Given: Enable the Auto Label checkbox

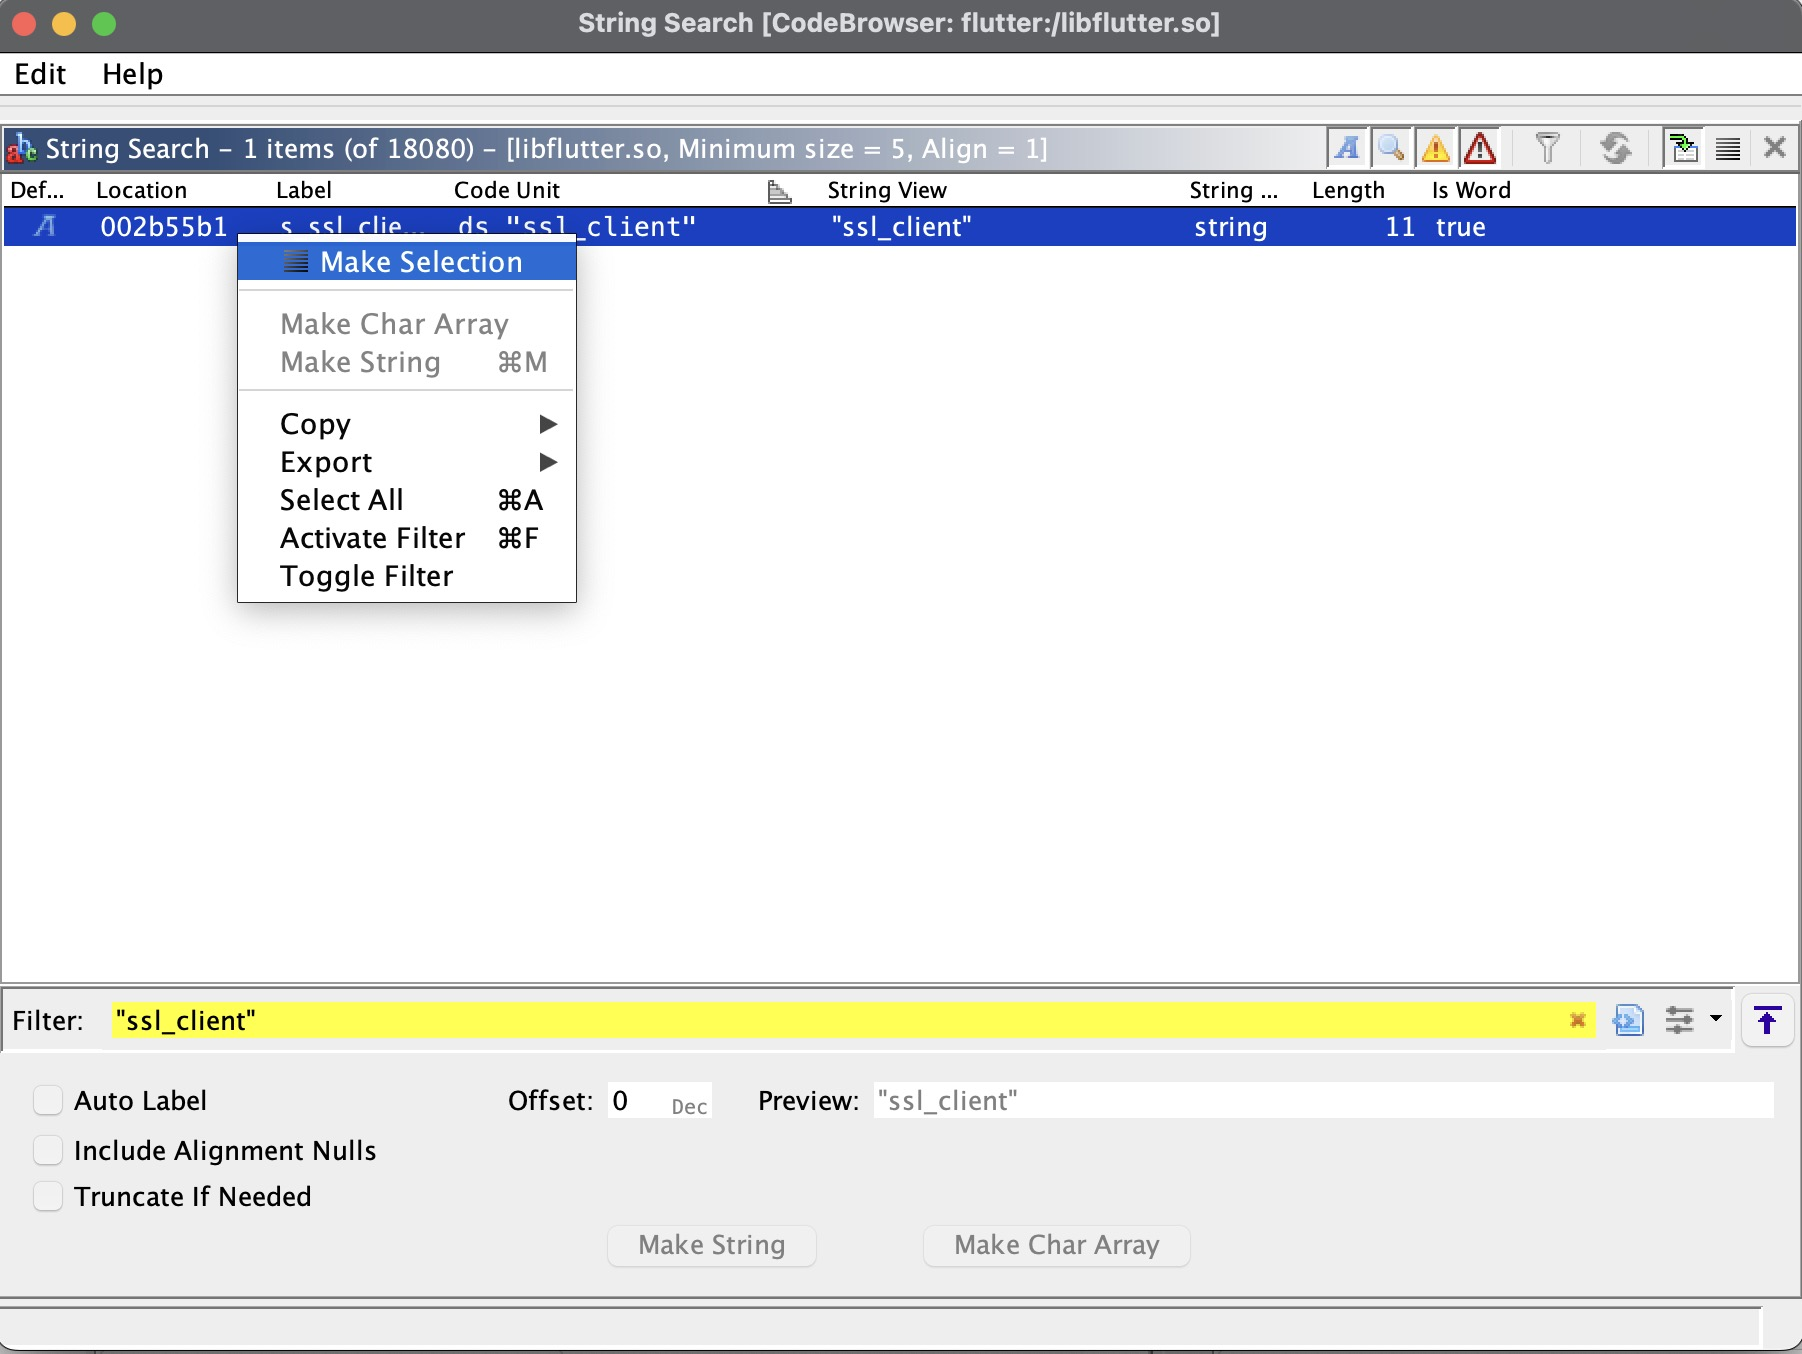Looking at the screenshot, I should point(48,1100).
